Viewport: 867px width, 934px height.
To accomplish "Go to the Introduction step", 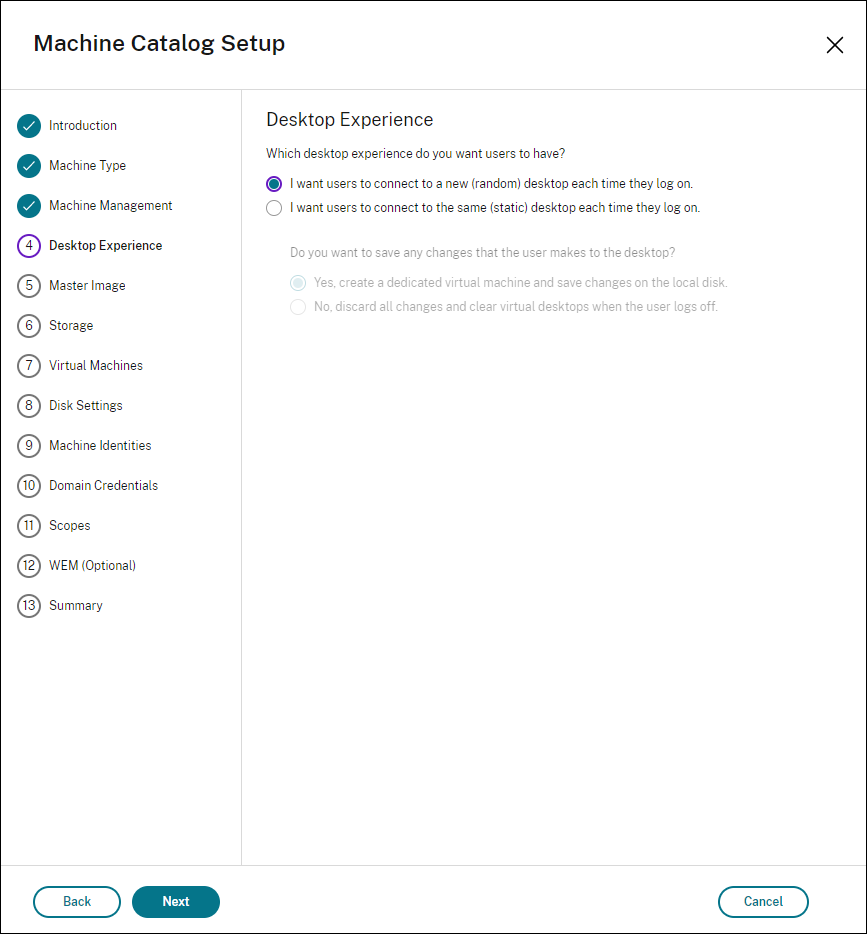I will [83, 126].
